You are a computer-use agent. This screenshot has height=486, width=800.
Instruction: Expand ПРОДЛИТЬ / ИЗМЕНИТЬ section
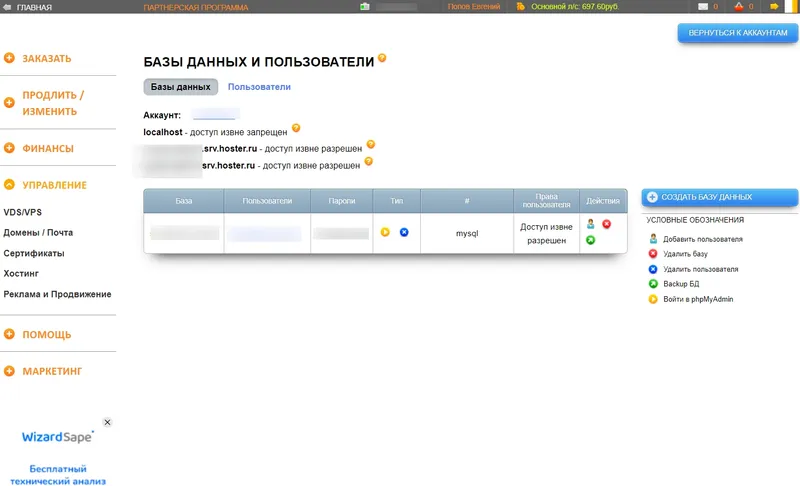(53, 103)
